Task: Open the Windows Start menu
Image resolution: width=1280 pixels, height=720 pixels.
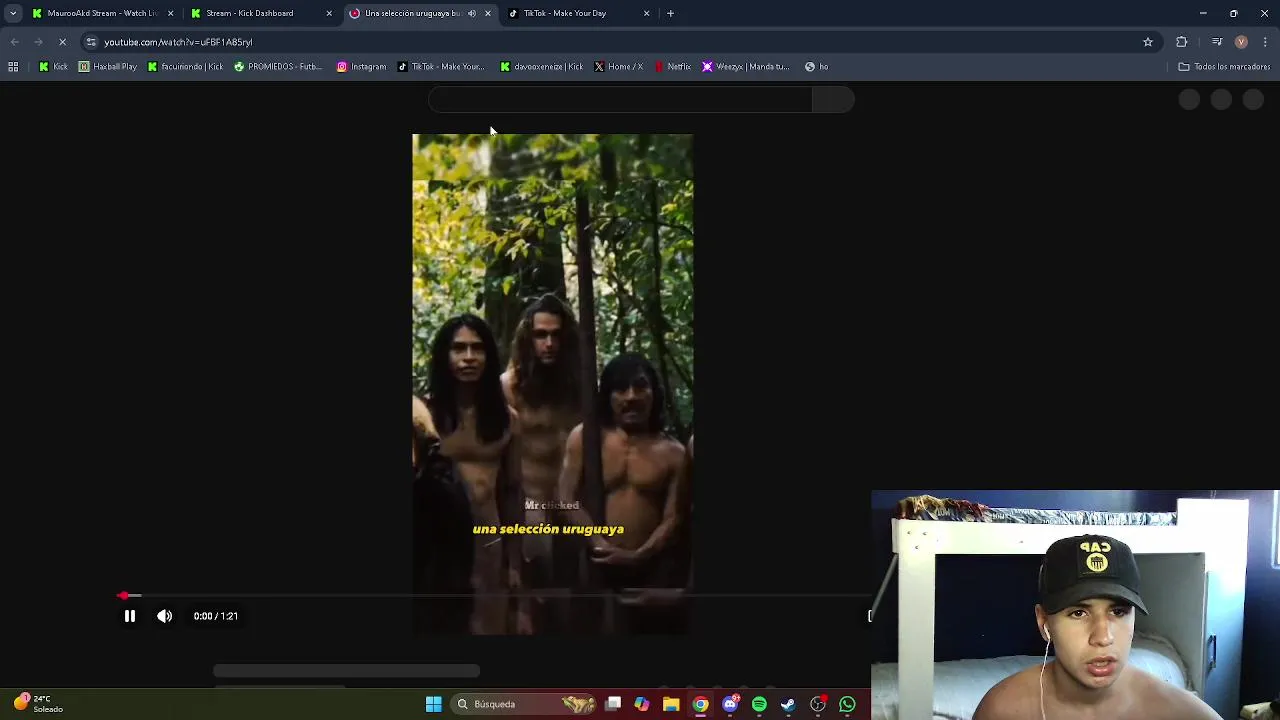Action: [x=433, y=704]
